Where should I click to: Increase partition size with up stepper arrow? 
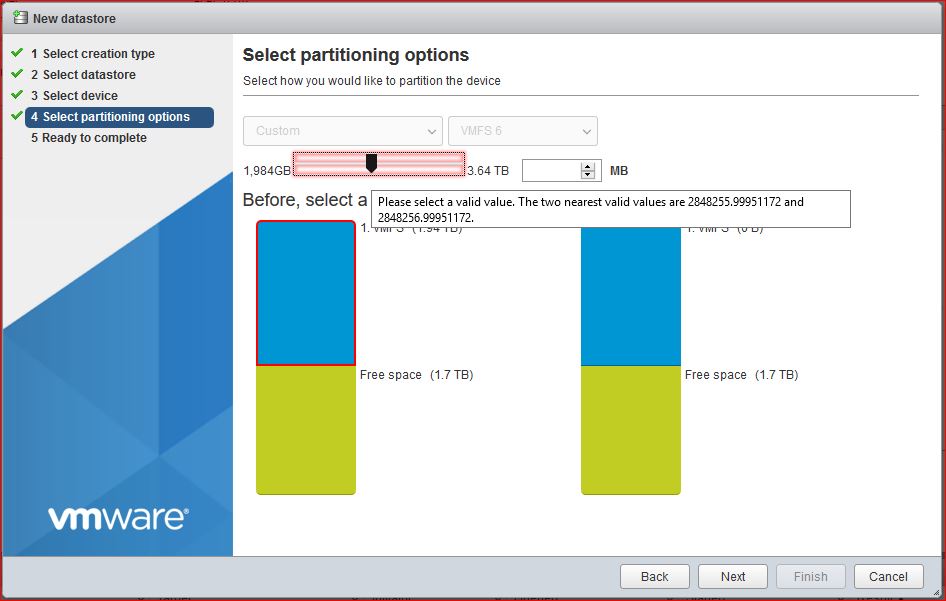(588, 166)
